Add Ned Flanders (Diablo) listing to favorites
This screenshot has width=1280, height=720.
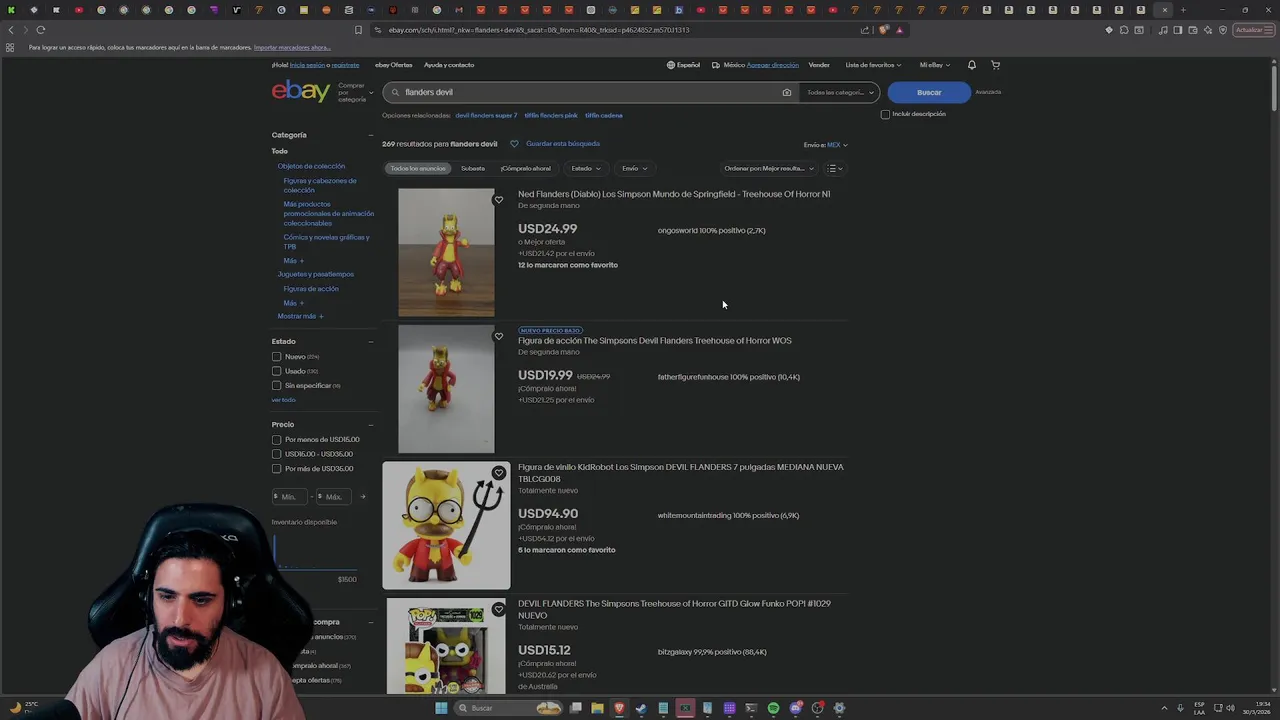pyautogui.click(x=498, y=200)
